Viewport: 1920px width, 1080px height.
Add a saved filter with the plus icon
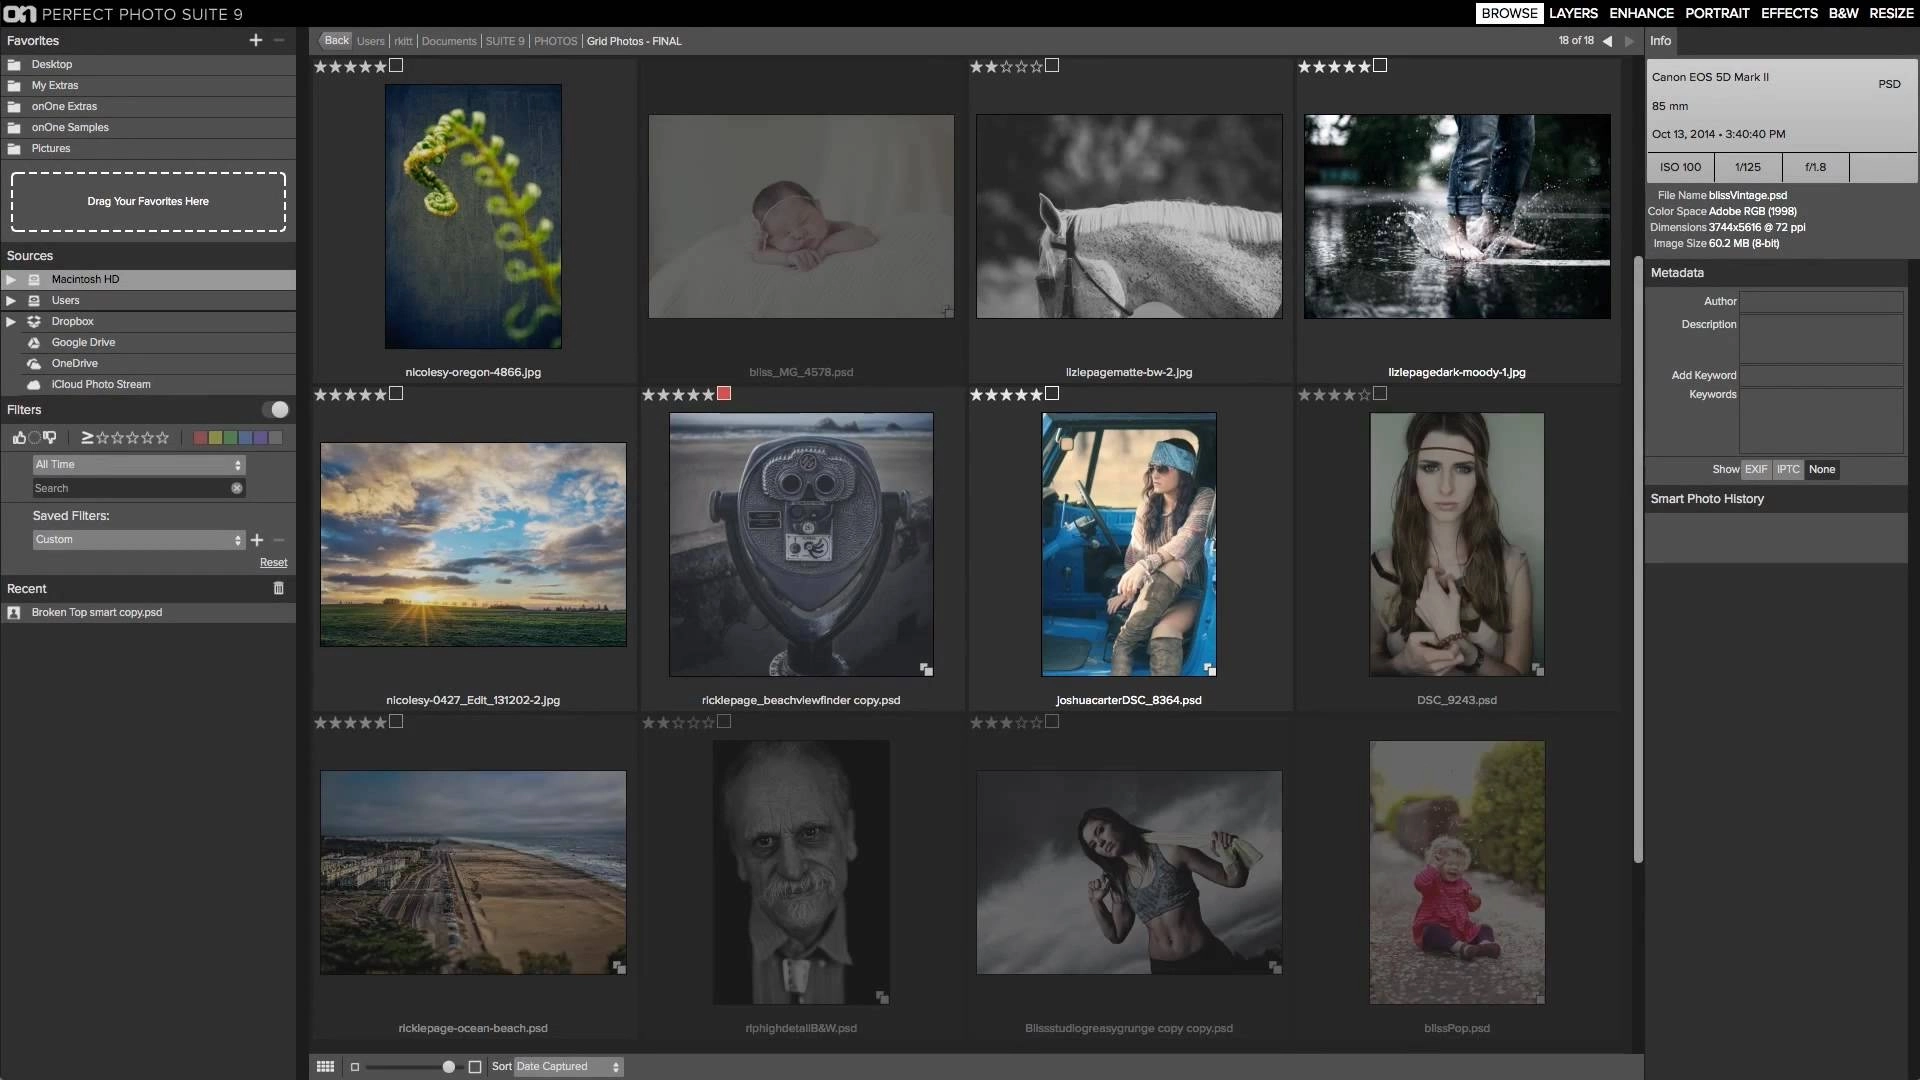tap(257, 540)
